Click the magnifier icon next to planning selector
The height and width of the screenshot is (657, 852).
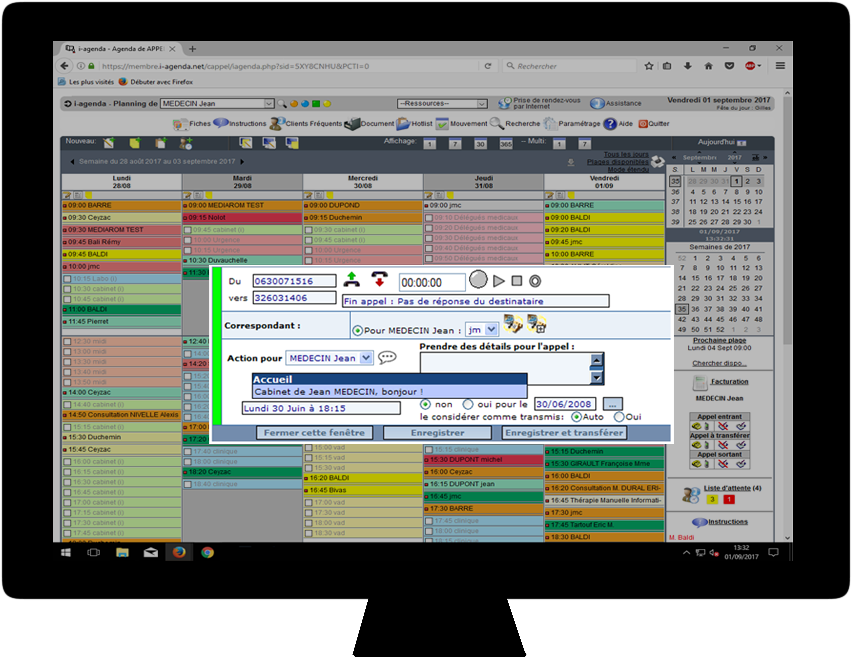pos(281,104)
